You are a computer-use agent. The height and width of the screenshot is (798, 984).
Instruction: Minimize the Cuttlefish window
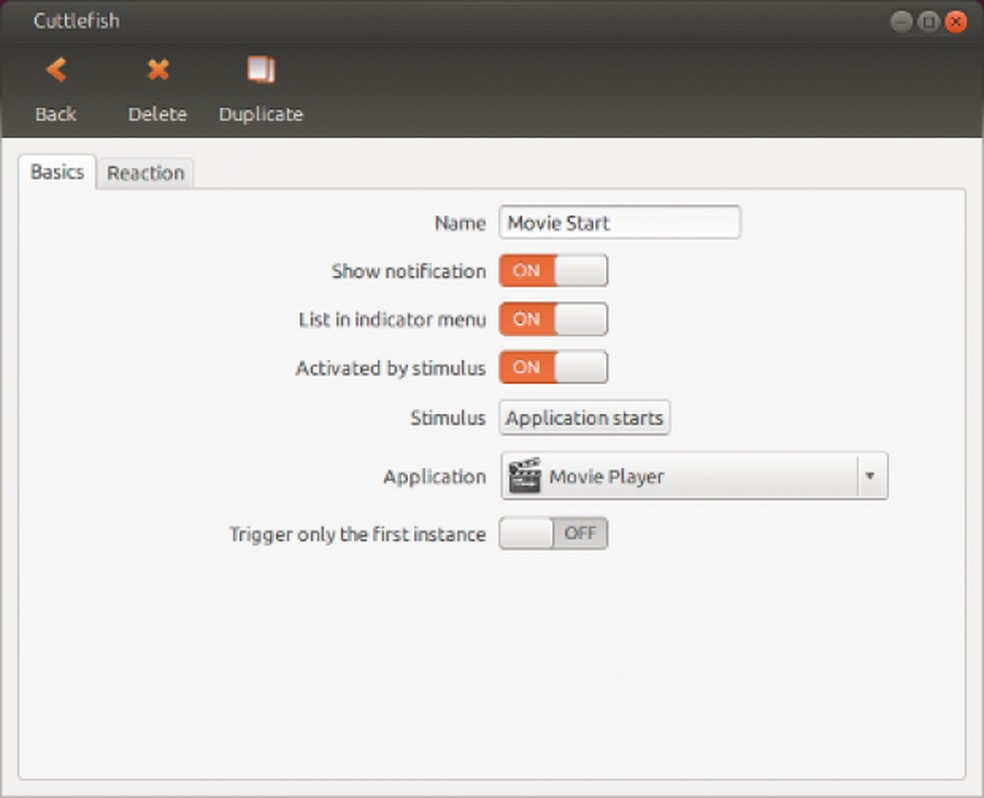point(901,22)
